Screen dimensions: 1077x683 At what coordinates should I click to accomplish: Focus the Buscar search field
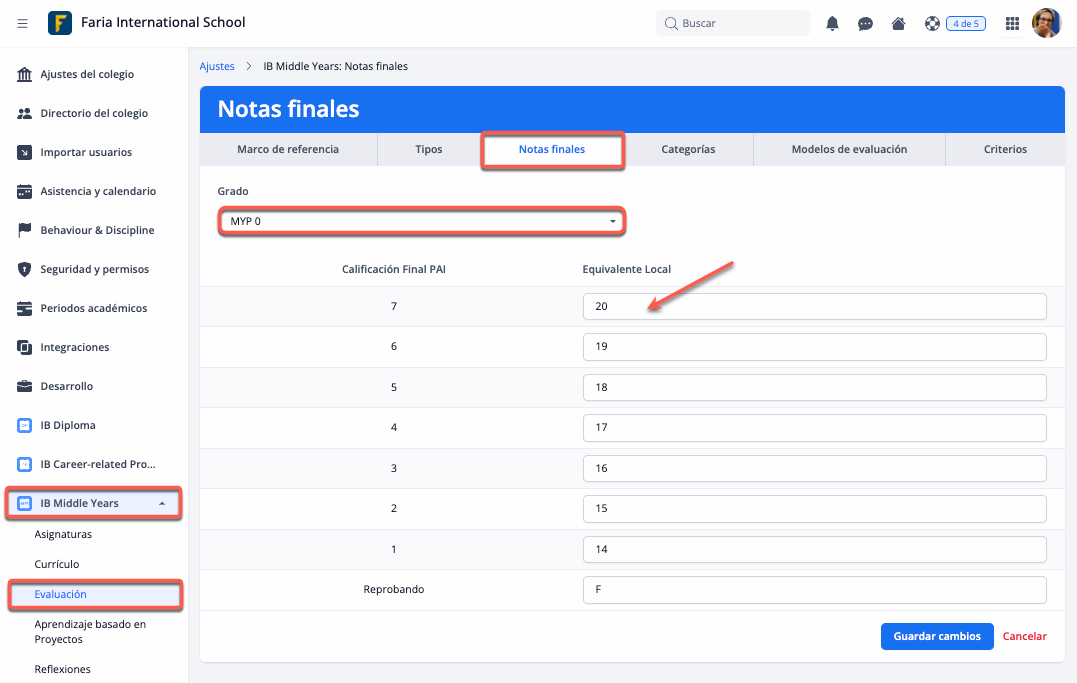click(740, 23)
